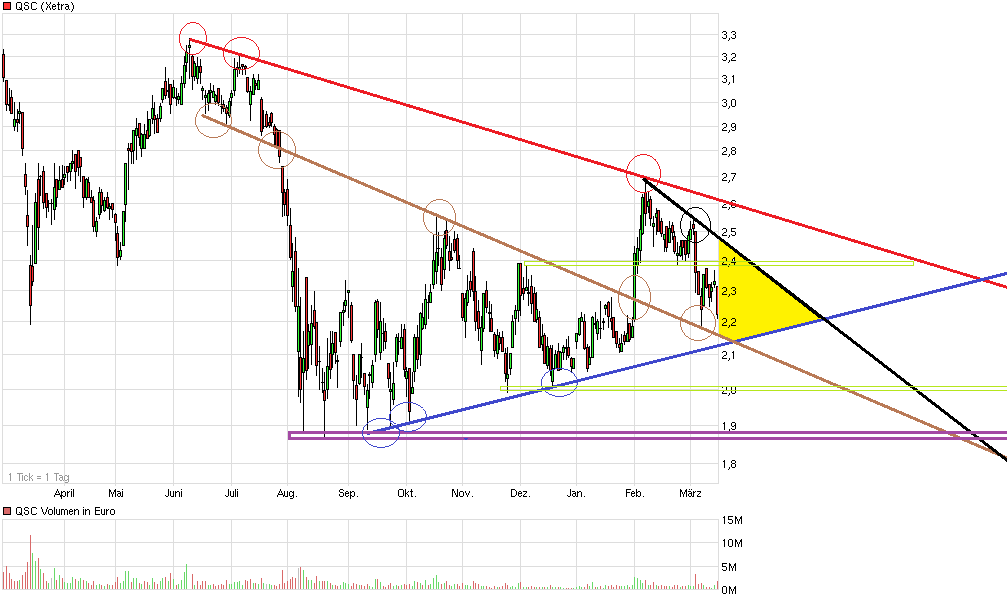Image resolution: width=1007 pixels, height=598 pixels.
Task: Select the chart title QSC (Xetra)
Action: coord(44,6)
